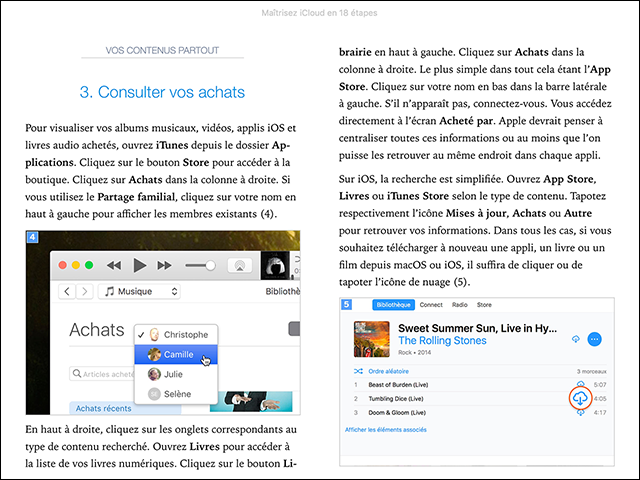Open The Rolling Stones artist link

point(442,341)
